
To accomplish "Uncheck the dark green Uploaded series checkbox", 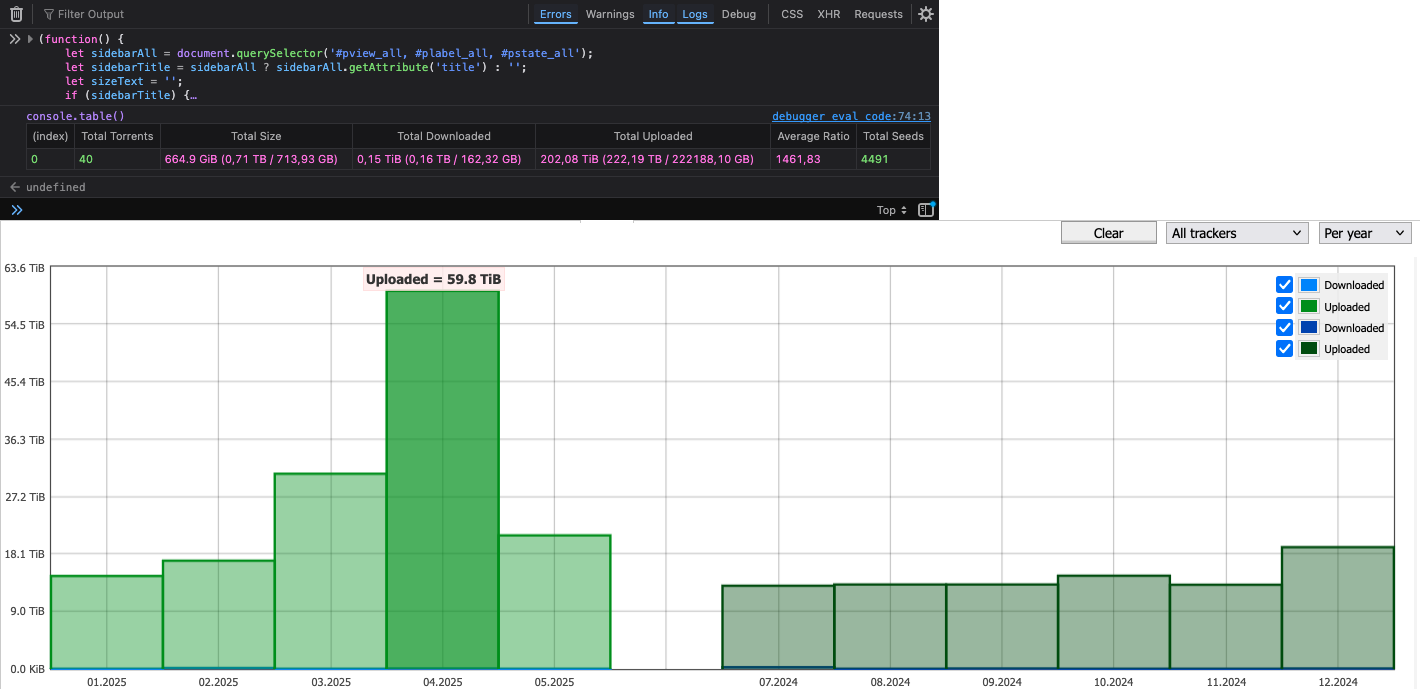I will 1285,349.
